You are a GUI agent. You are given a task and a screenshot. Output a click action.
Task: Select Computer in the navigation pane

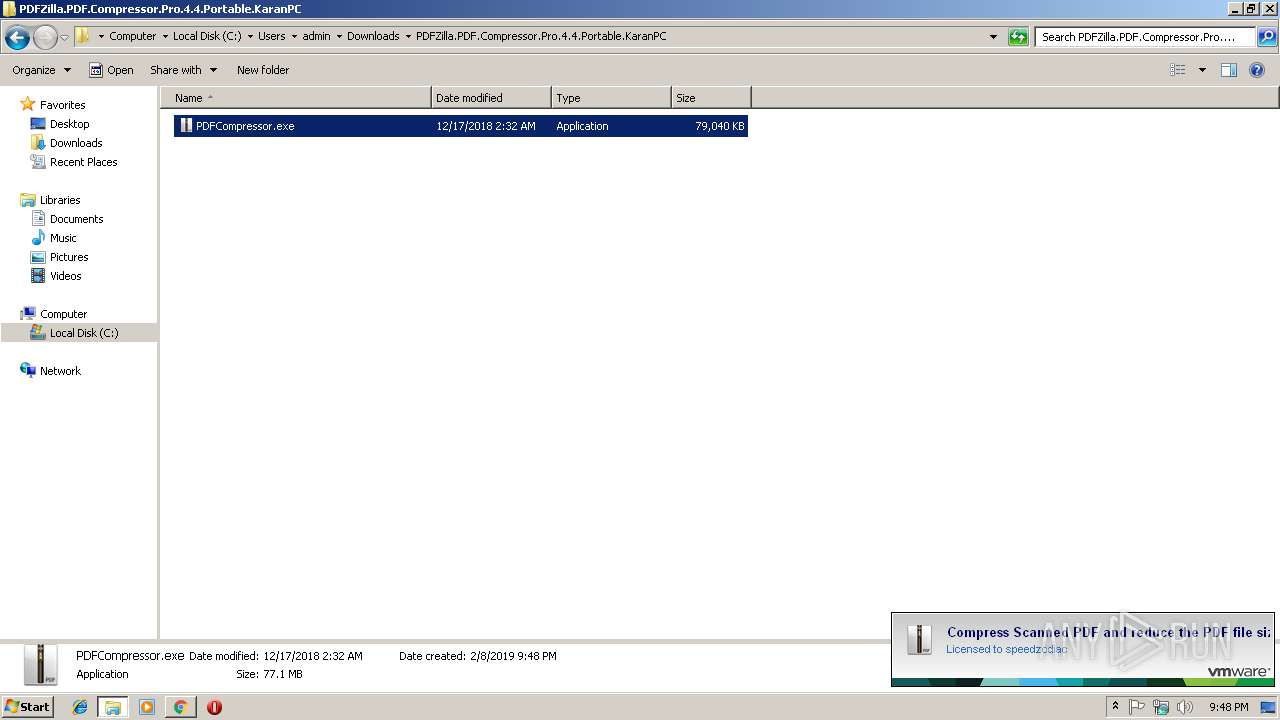click(63, 314)
